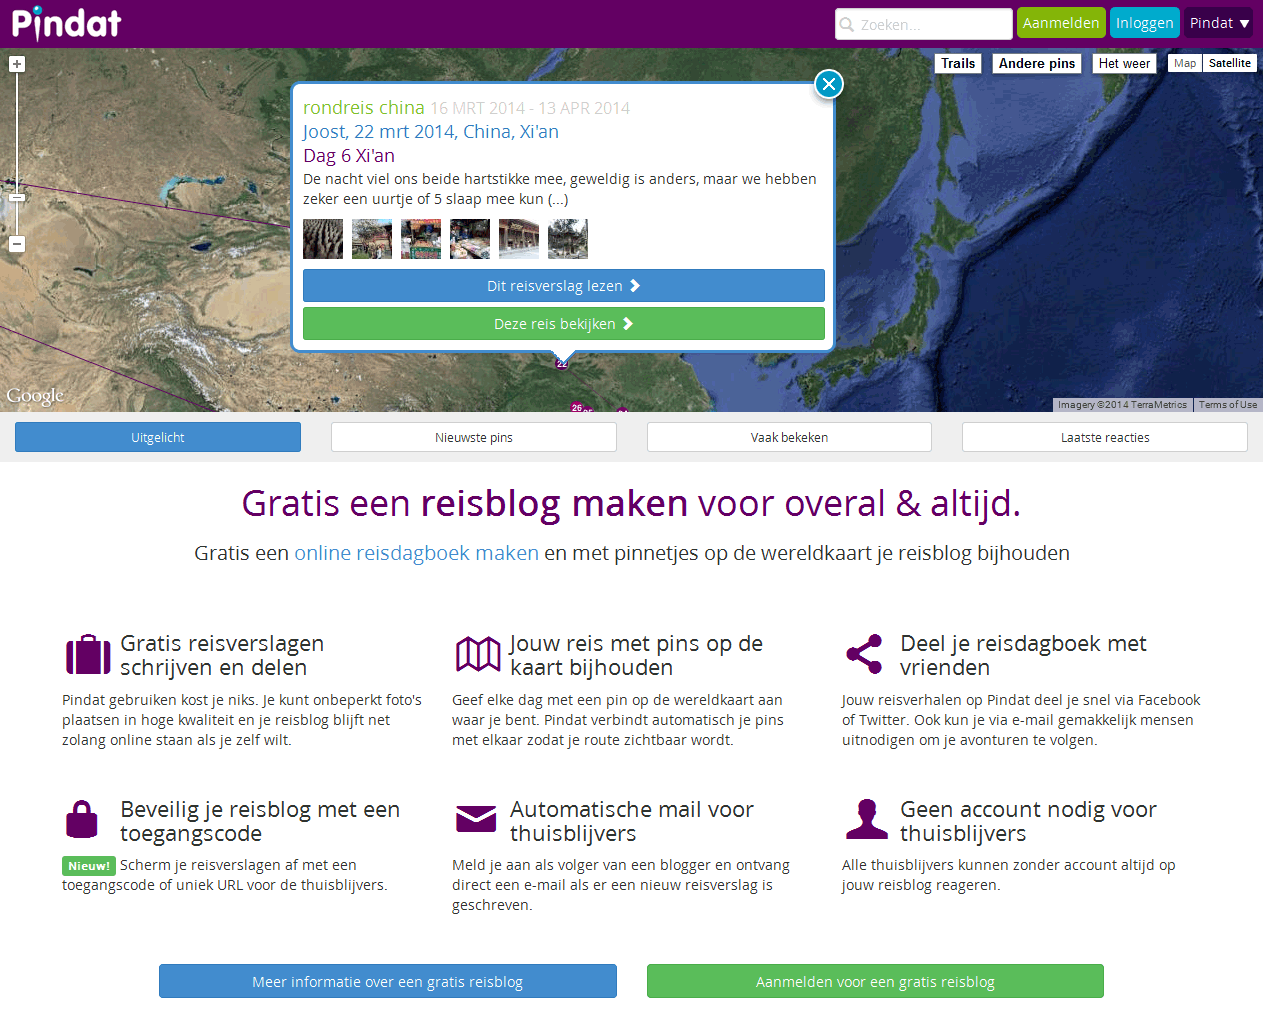Screen dimensions: 1263x1024
Task: Switch to Satellite view
Action: [1229, 63]
